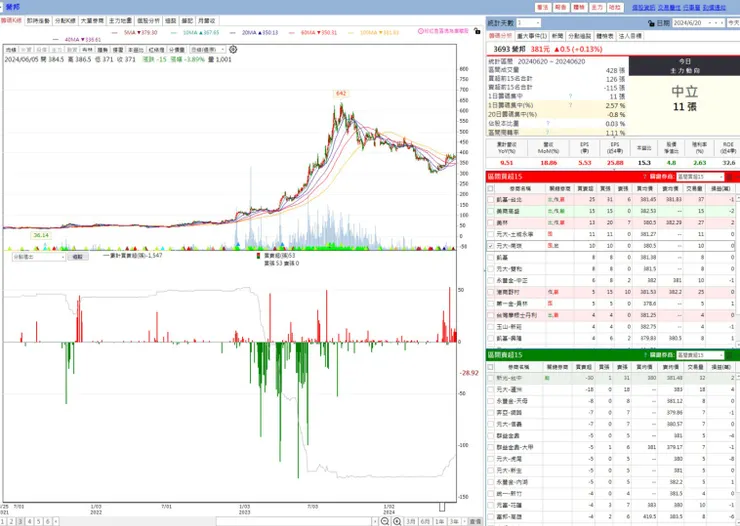The width and height of the screenshot is (740, 526).
Task: Set the chart range to 1年
Action: tap(439, 521)
